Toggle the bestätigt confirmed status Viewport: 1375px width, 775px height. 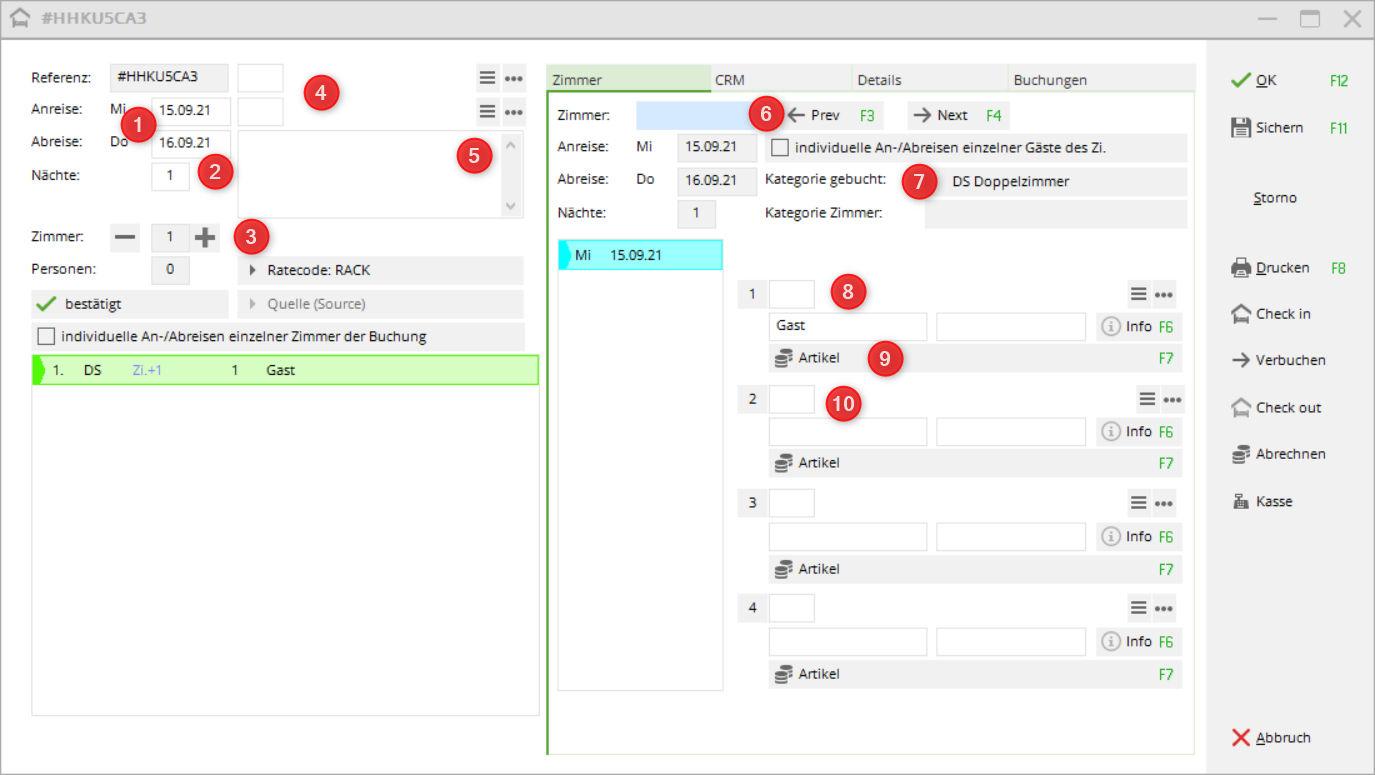(x=46, y=304)
